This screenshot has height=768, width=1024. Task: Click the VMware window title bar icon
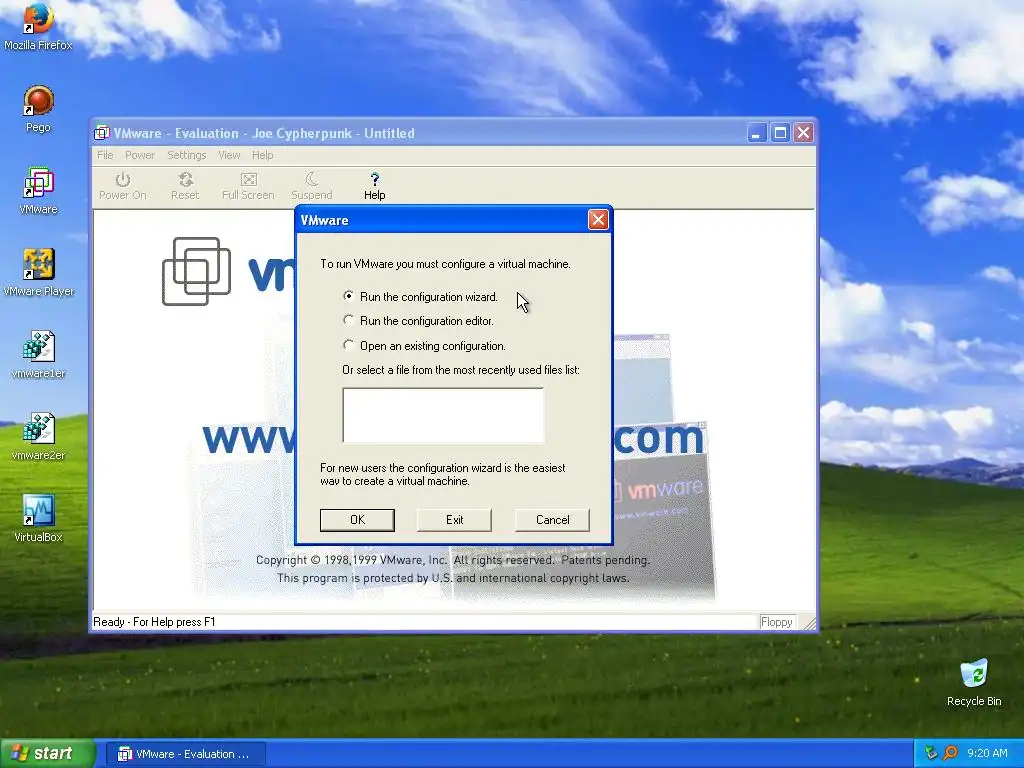pos(102,133)
